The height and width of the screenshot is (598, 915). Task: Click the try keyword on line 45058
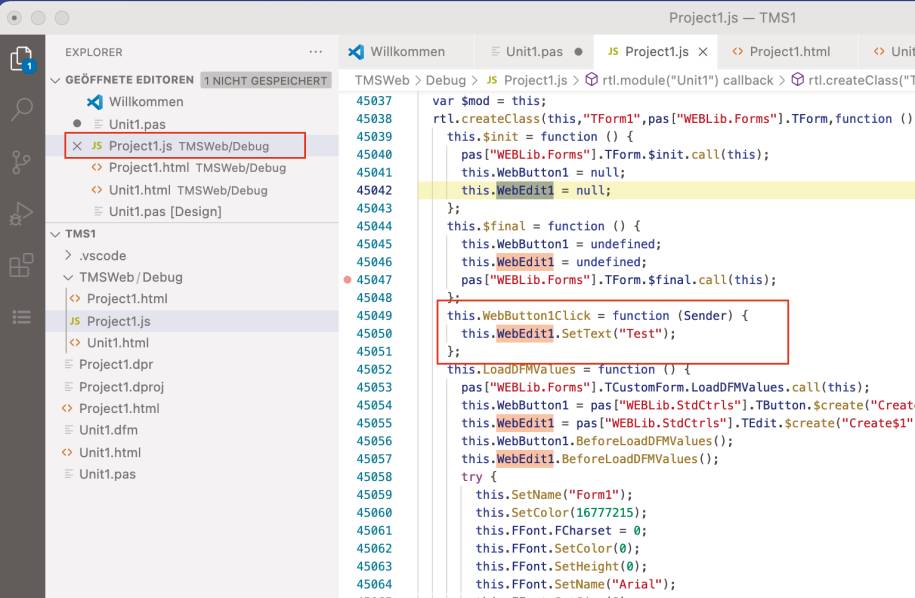coord(472,477)
